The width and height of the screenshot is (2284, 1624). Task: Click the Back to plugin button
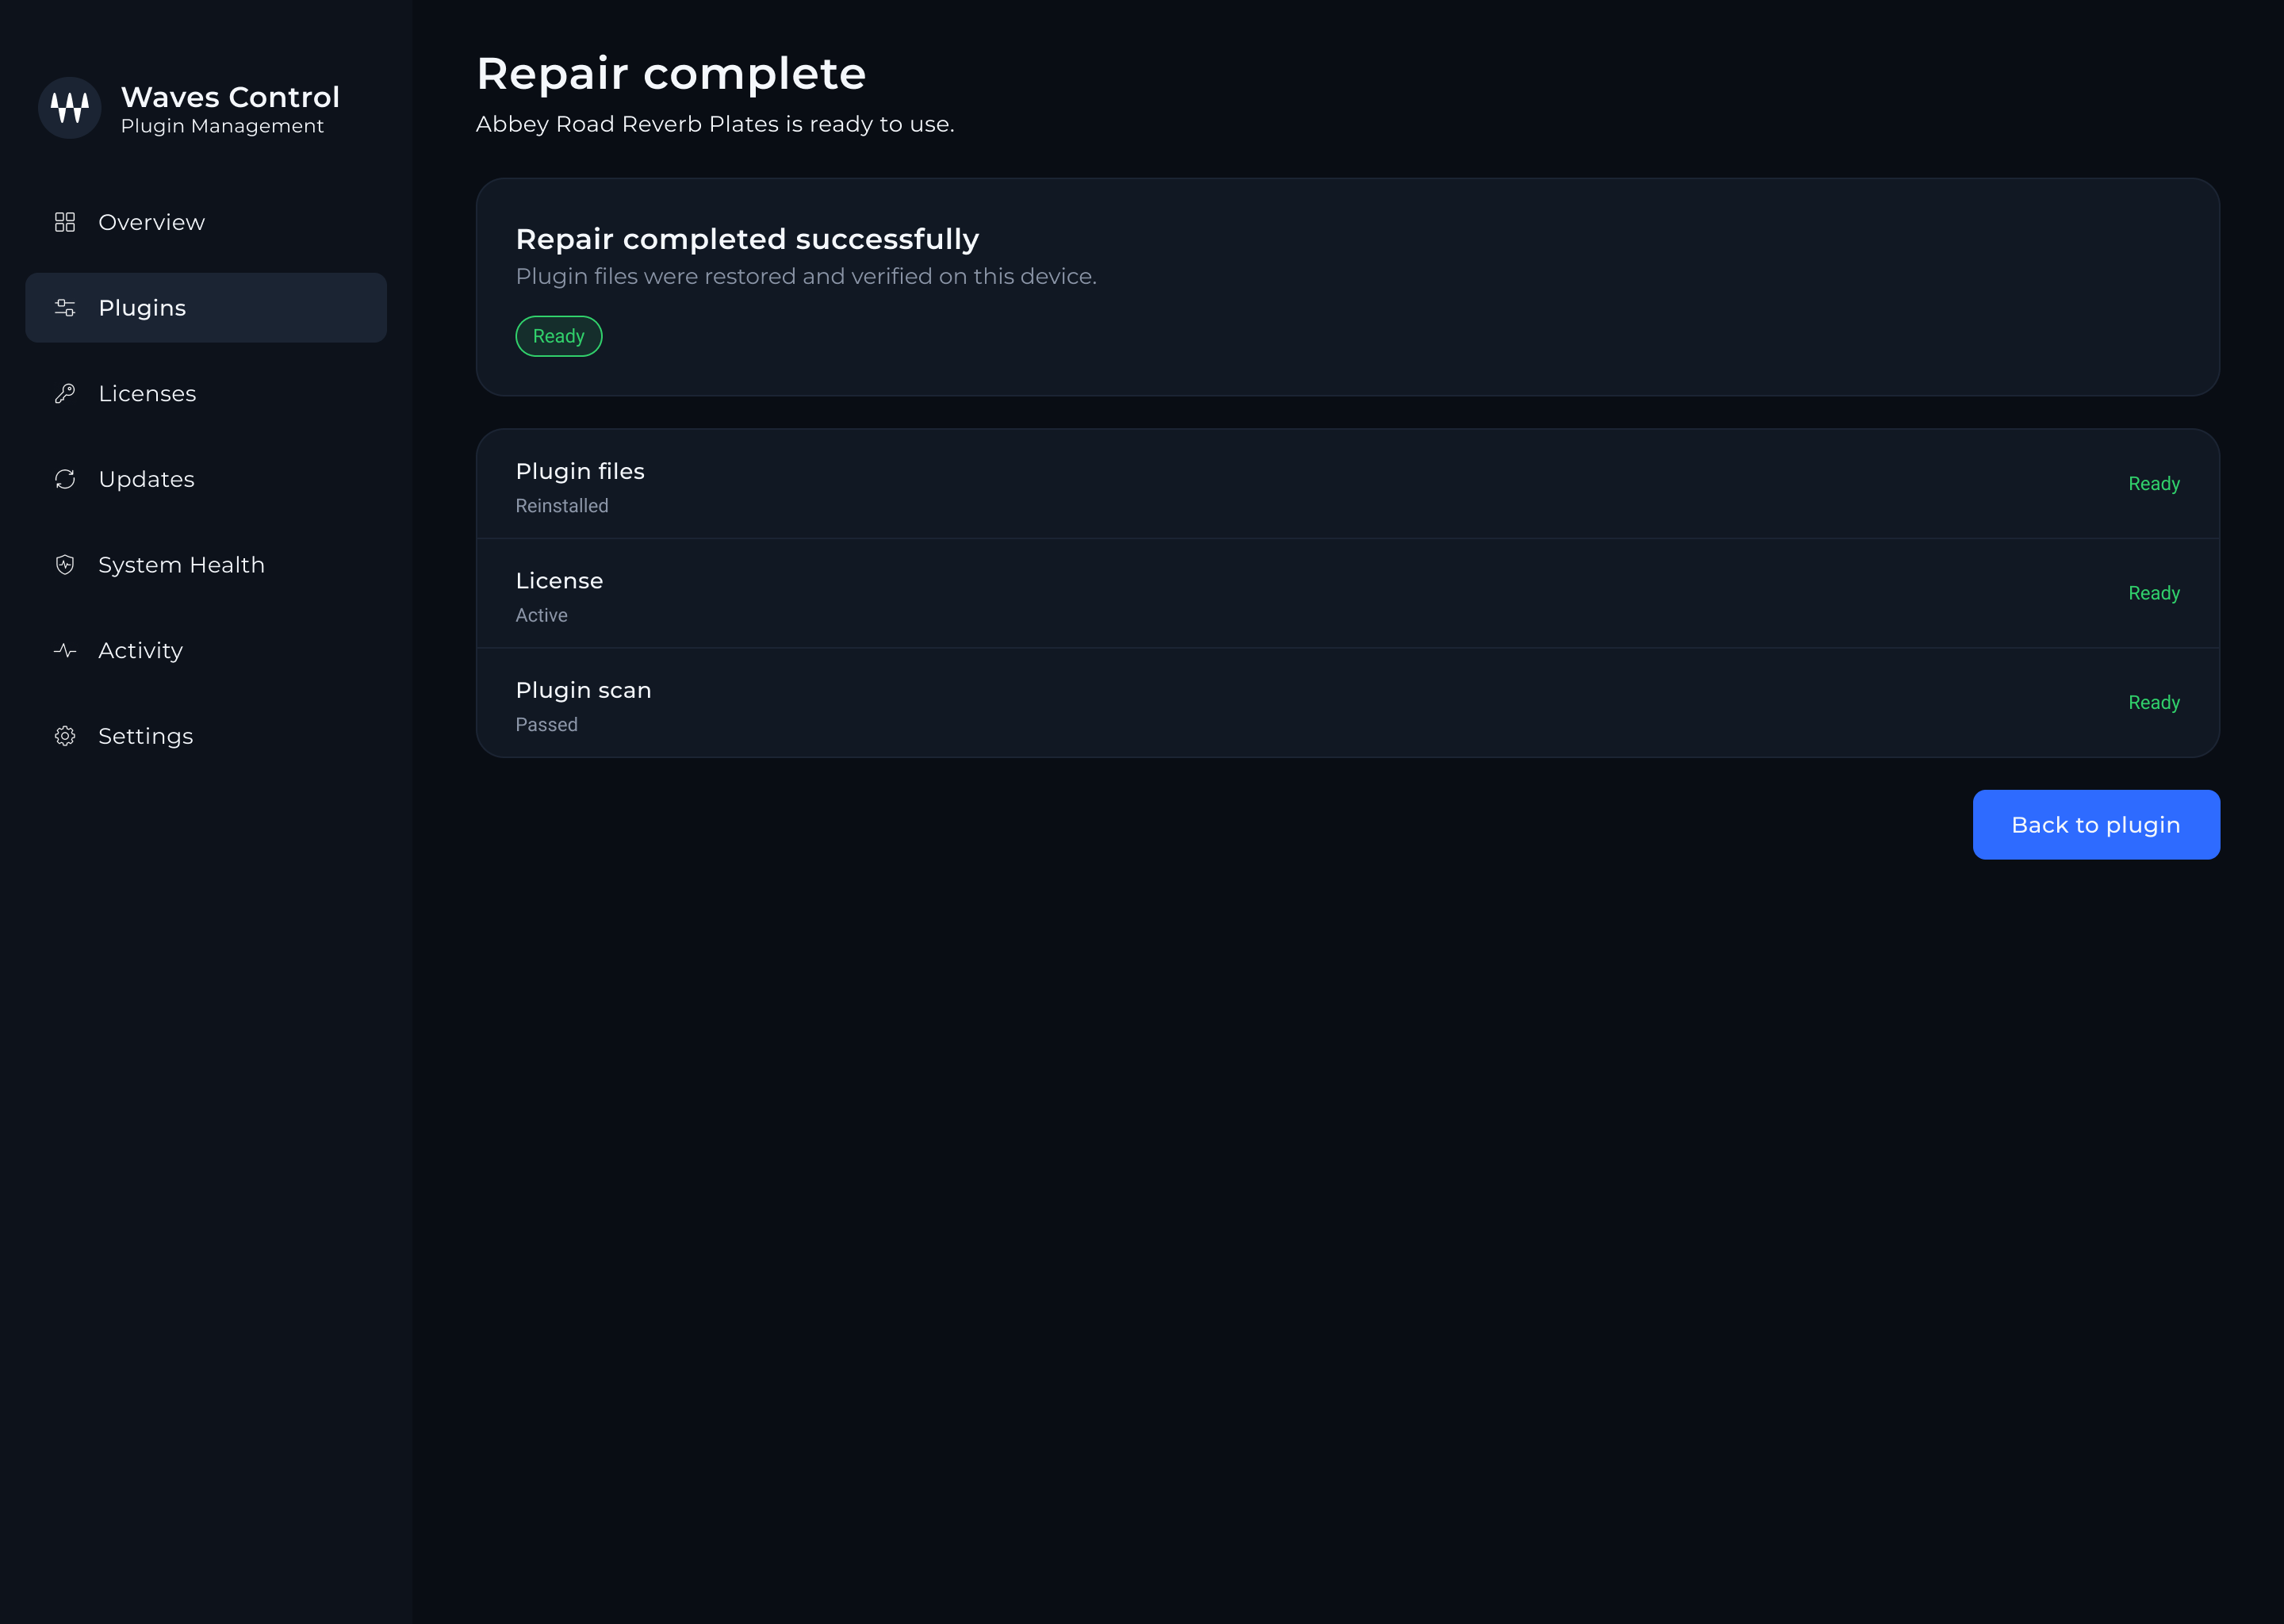[2096, 825]
